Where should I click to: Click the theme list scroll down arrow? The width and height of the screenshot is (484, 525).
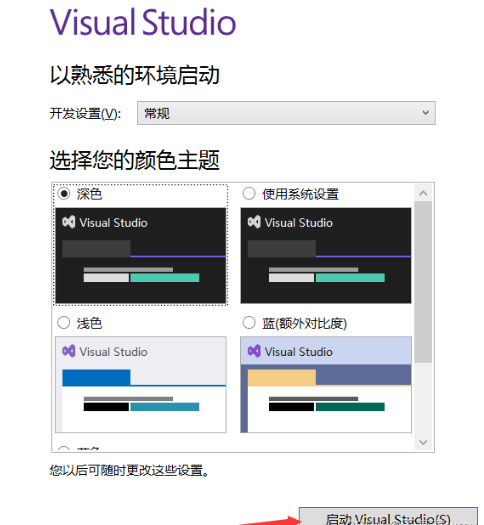click(423, 442)
